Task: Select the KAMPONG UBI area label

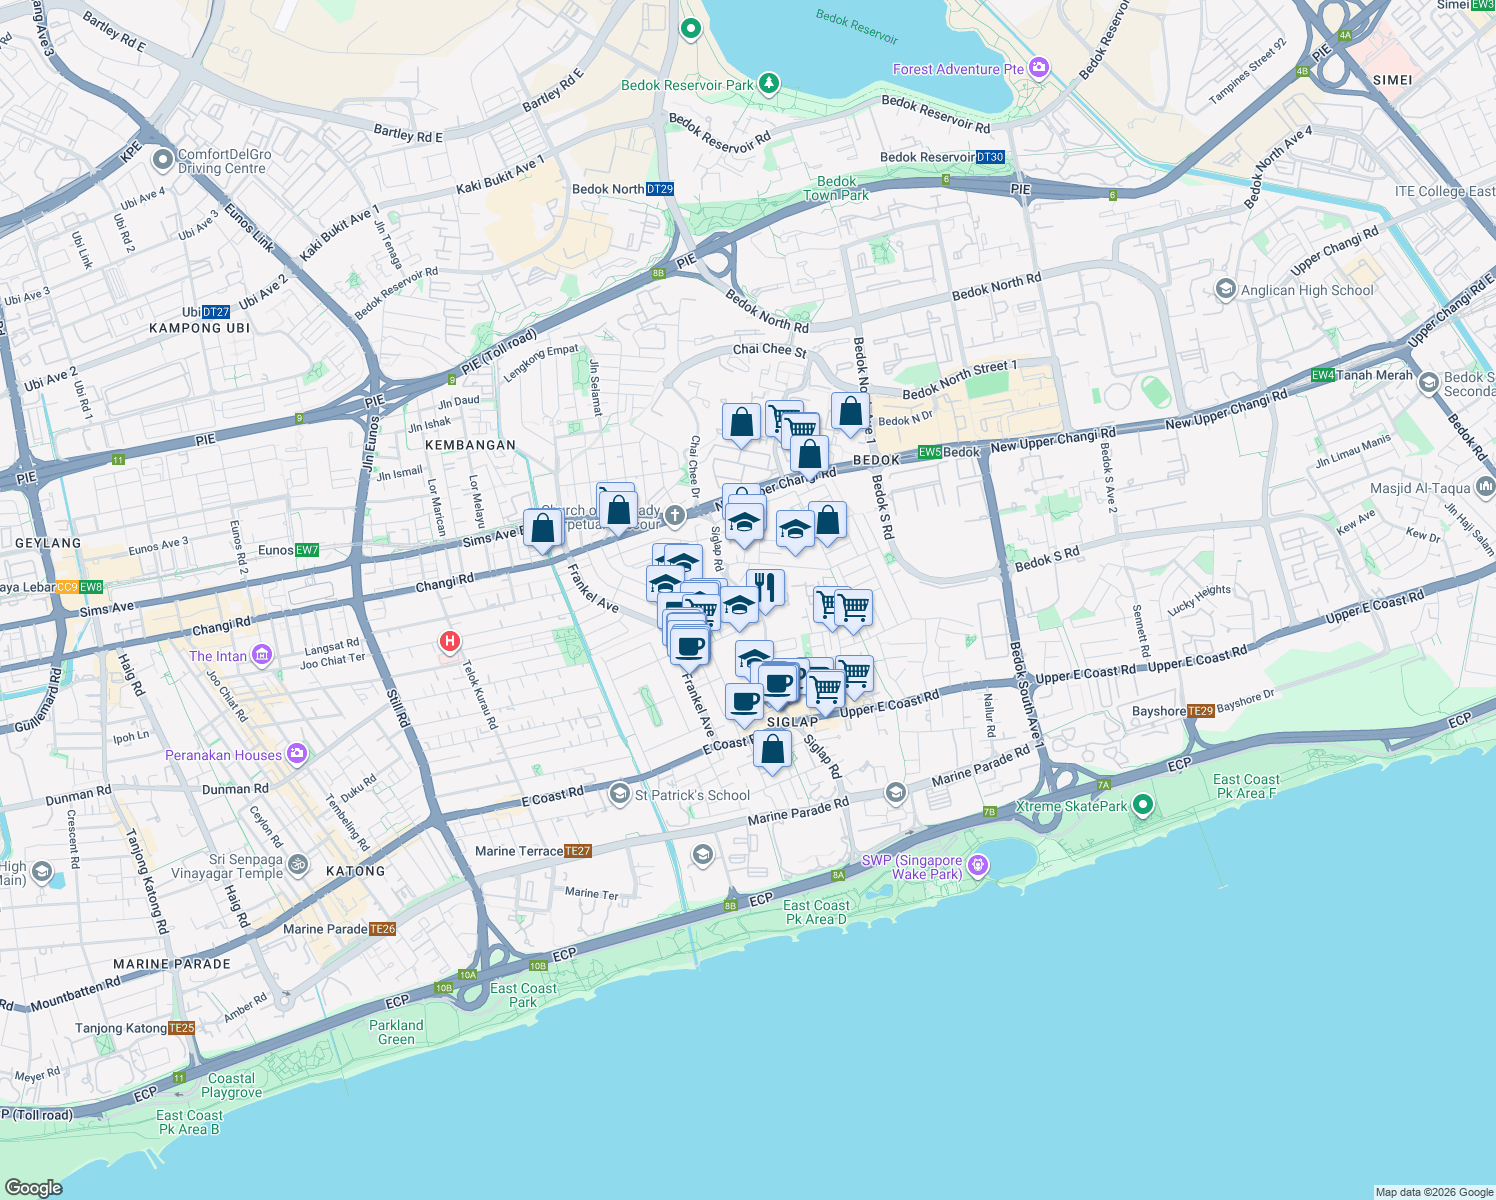Action: pyautogui.click(x=200, y=328)
